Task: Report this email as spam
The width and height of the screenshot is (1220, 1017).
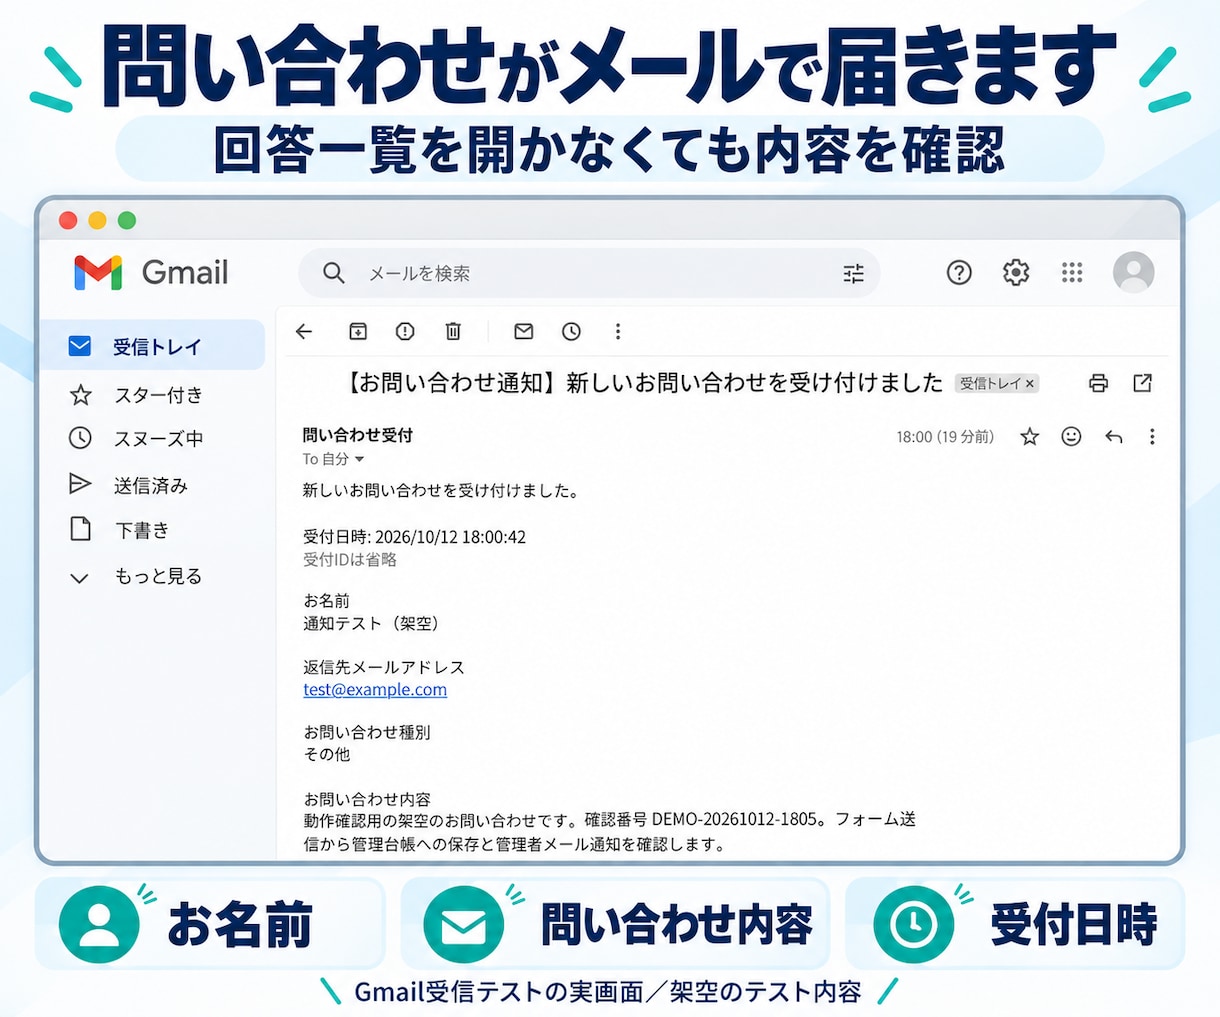Action: pos(405,331)
